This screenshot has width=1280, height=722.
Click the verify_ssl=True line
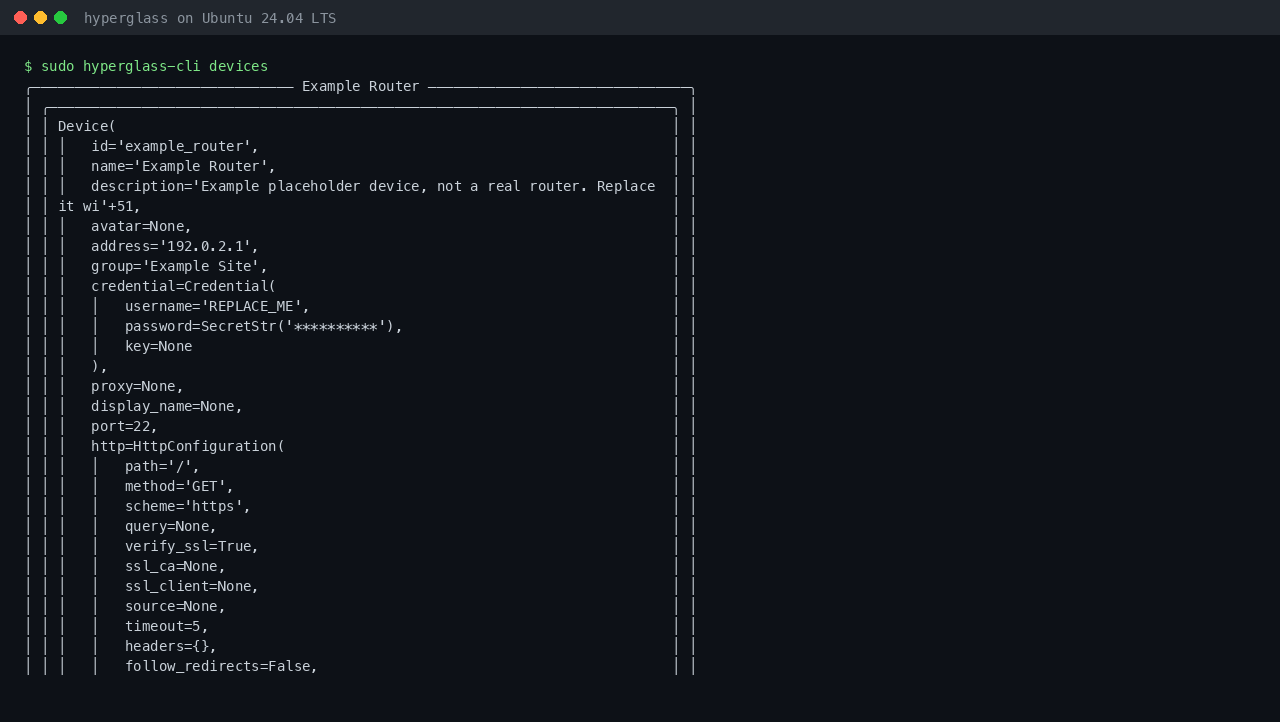pos(192,546)
